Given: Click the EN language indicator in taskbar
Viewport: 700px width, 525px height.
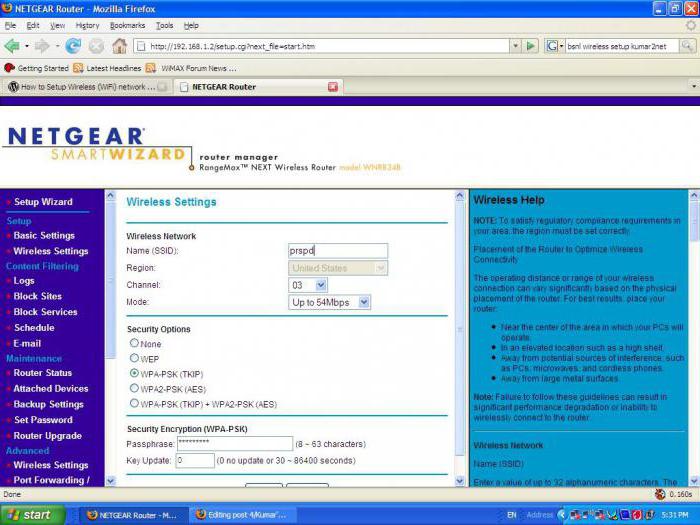Looking at the screenshot, I should (x=512, y=515).
